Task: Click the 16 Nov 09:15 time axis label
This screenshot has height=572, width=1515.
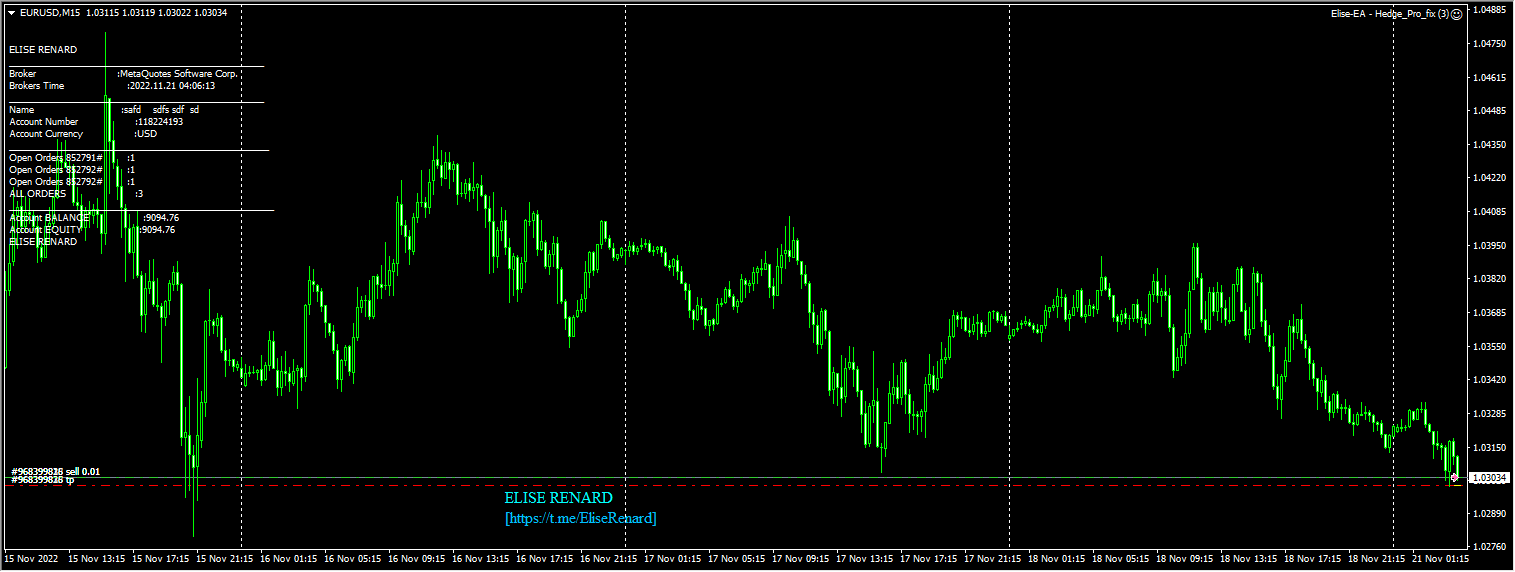Action: [x=417, y=559]
